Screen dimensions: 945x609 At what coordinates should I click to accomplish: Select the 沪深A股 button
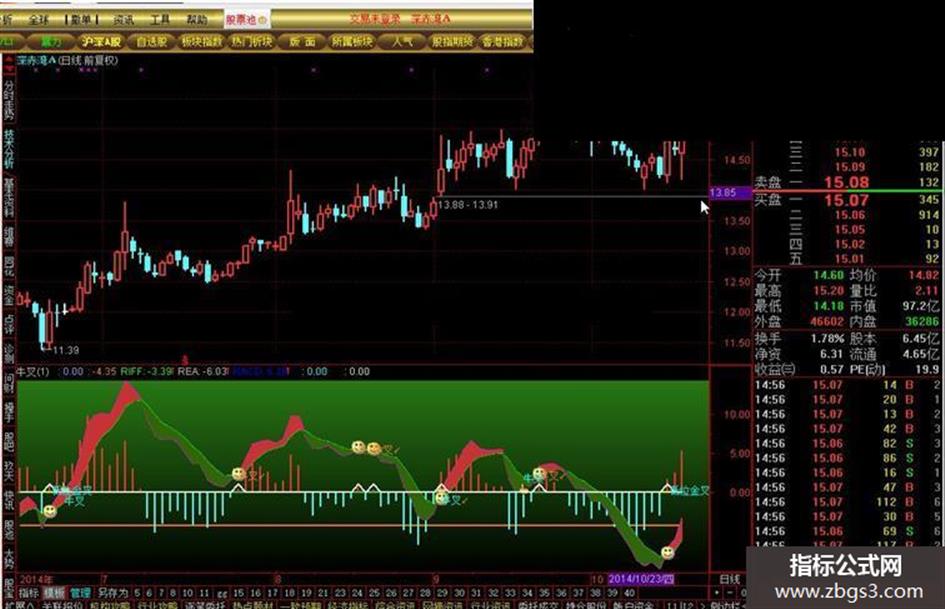click(x=101, y=42)
